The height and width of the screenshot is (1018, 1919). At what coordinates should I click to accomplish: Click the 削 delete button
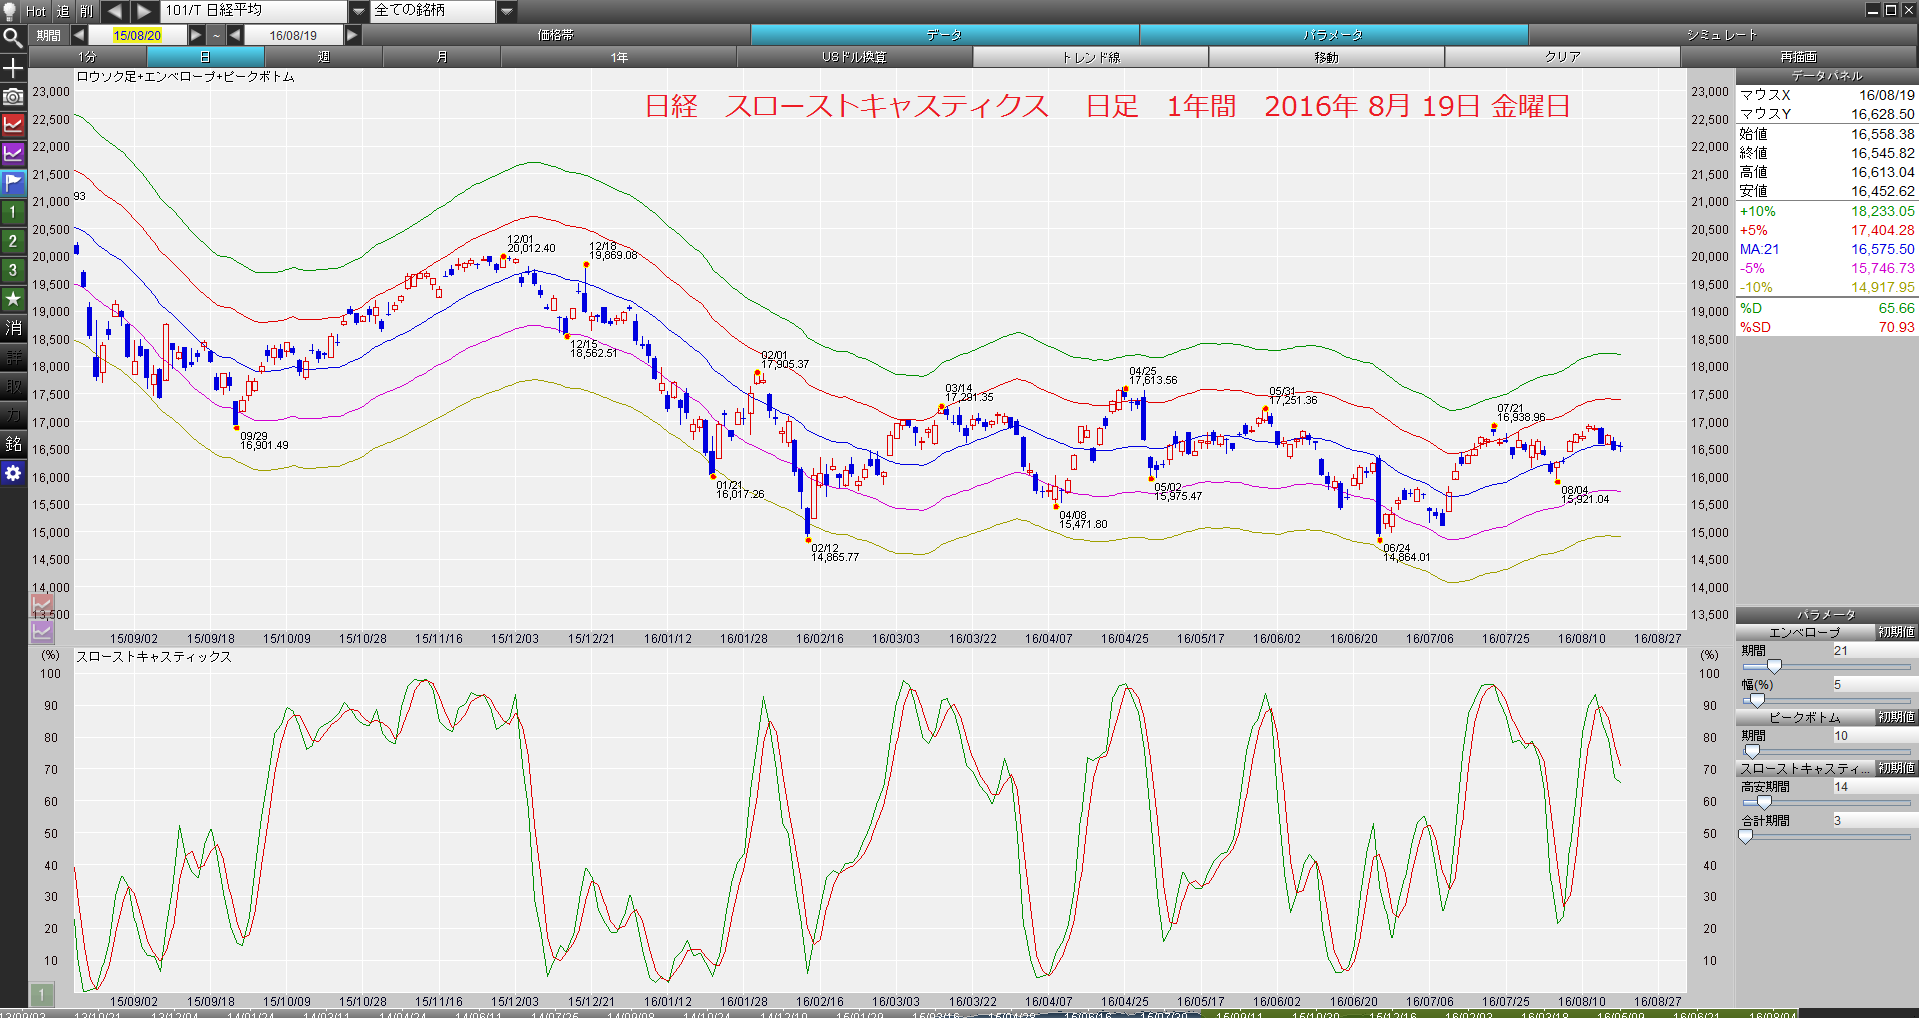87,11
